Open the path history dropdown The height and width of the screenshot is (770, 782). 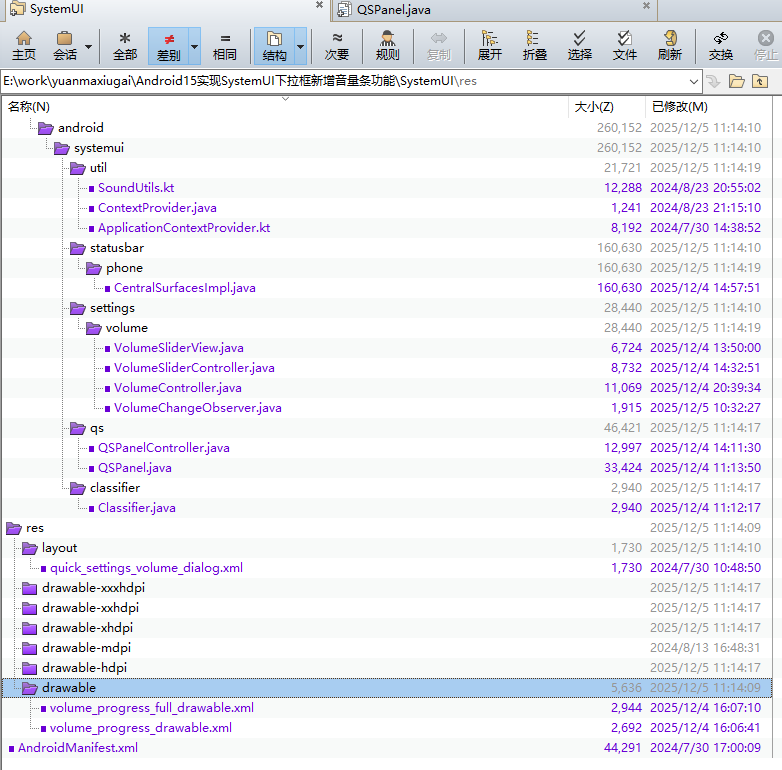(x=694, y=81)
